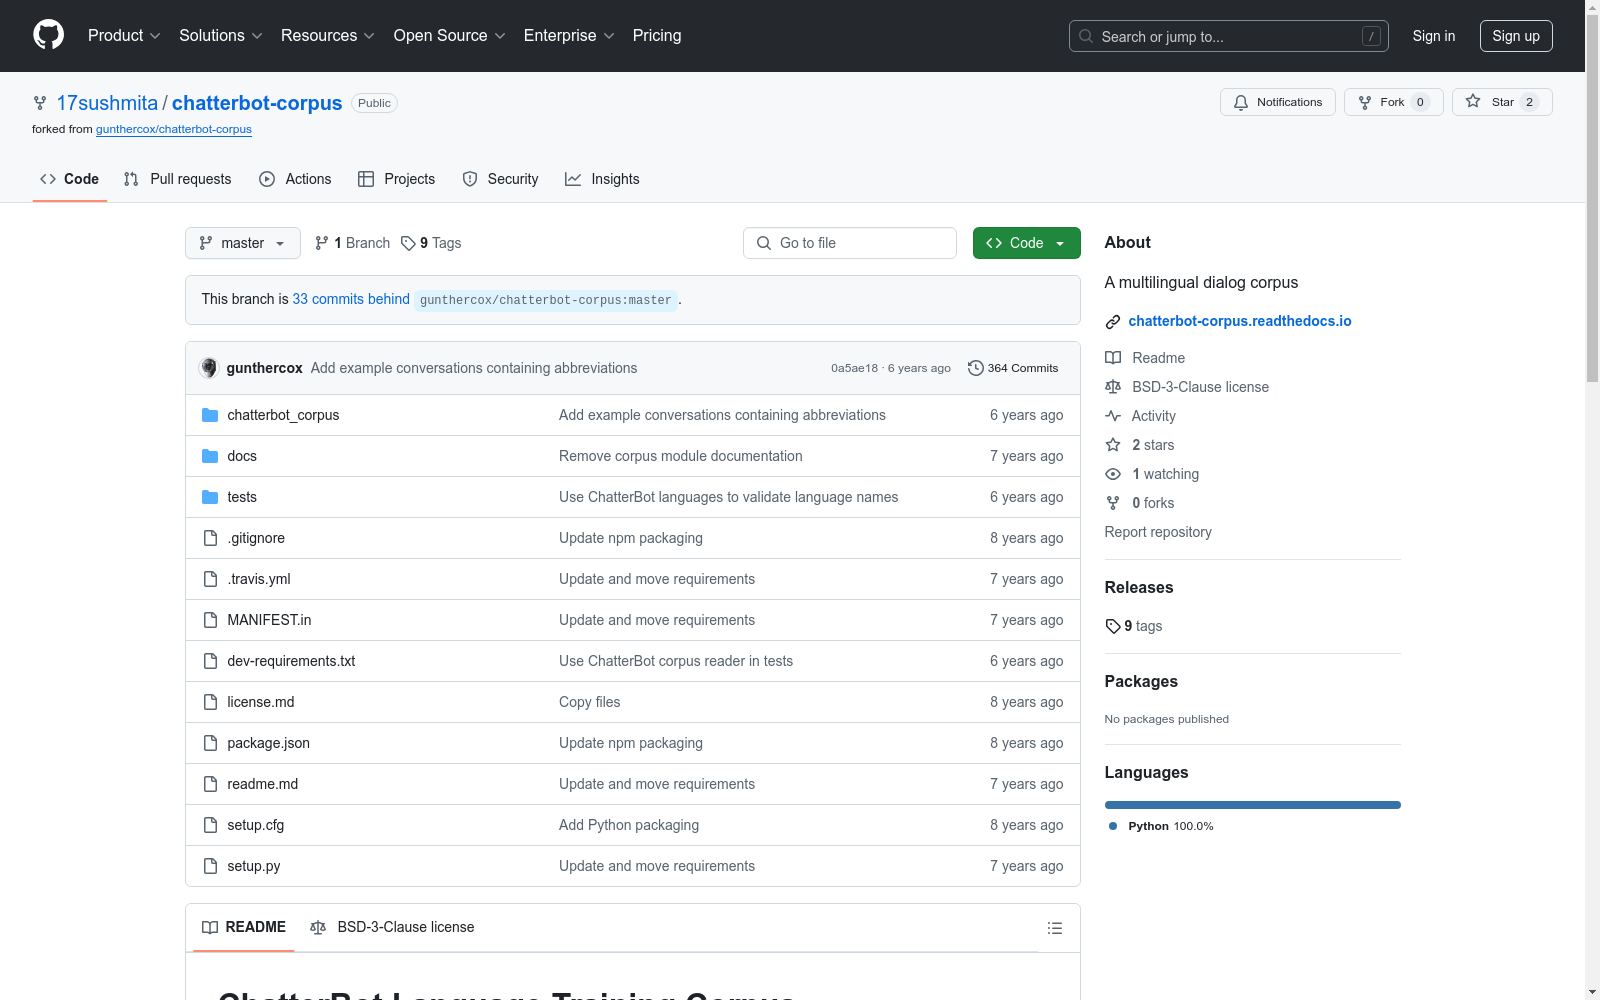Click commit hash 0a5ae18
Image resolution: width=1600 pixels, height=1000 pixels.
854,368
